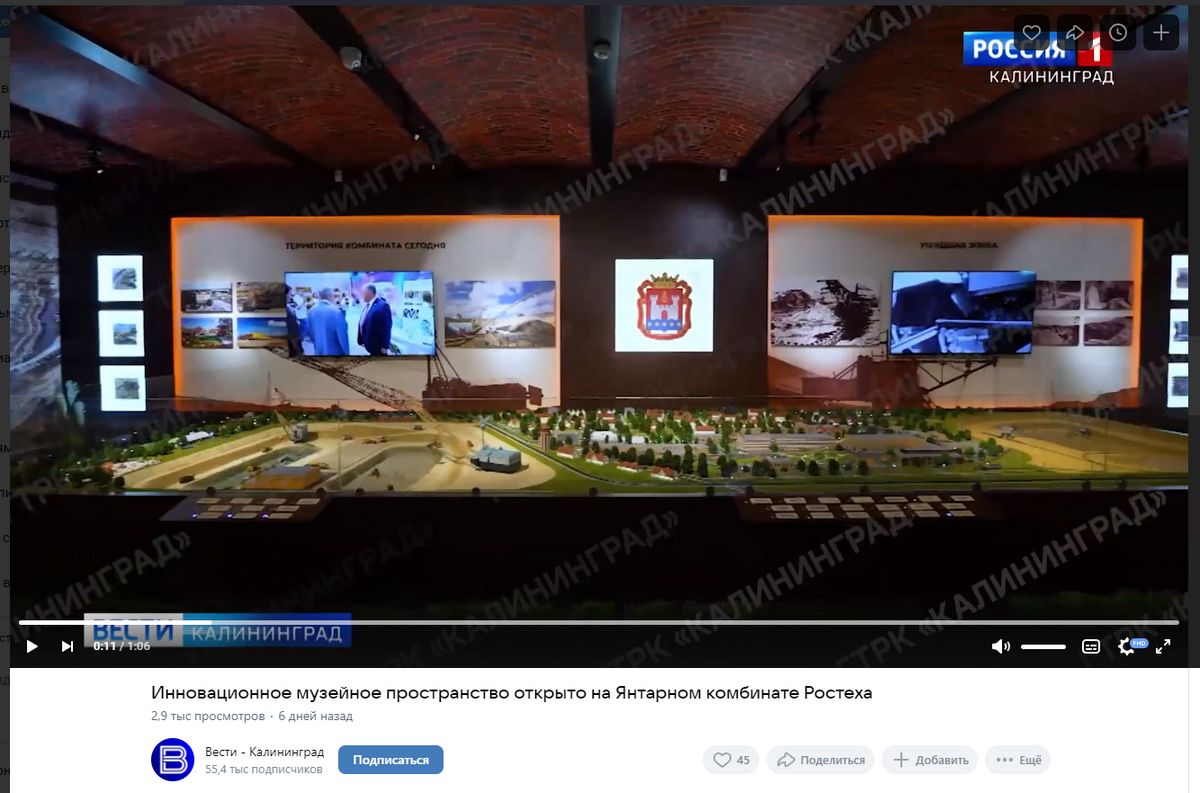The height and width of the screenshot is (793, 1200).
Task: Click the Добавить button
Action: pyautogui.click(x=930, y=760)
